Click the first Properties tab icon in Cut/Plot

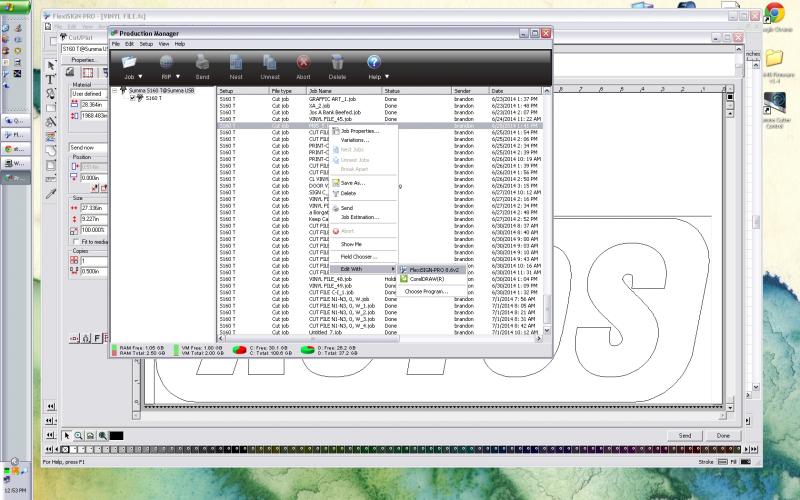pos(70,73)
